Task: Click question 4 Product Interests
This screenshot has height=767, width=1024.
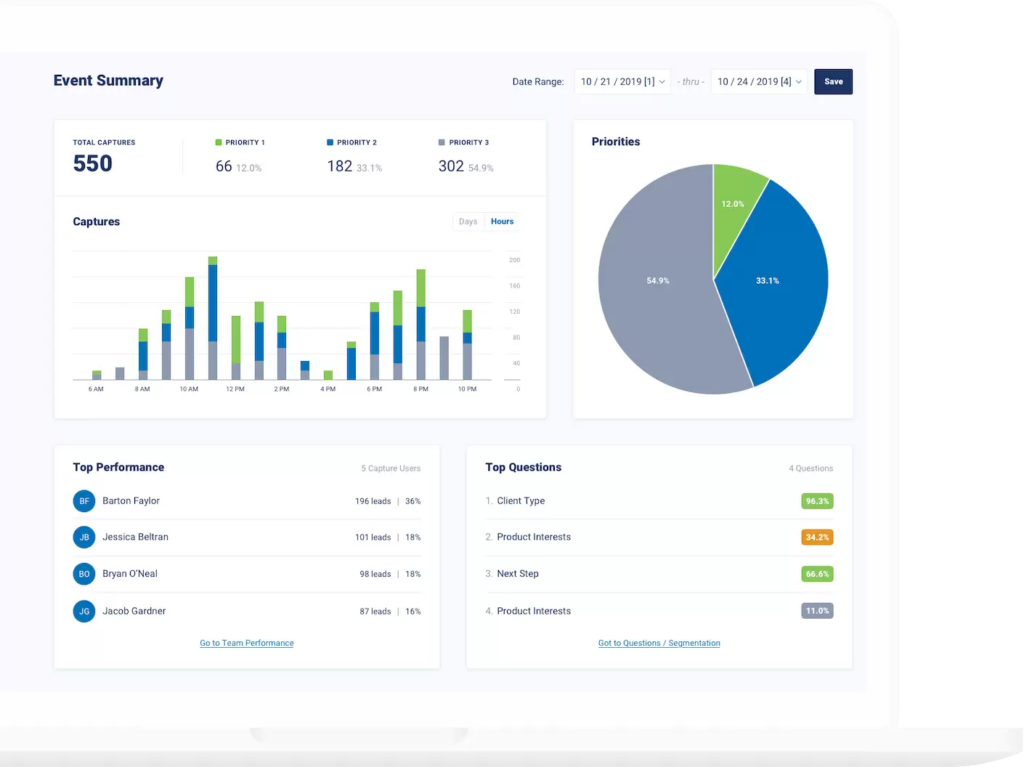Action: click(x=534, y=611)
